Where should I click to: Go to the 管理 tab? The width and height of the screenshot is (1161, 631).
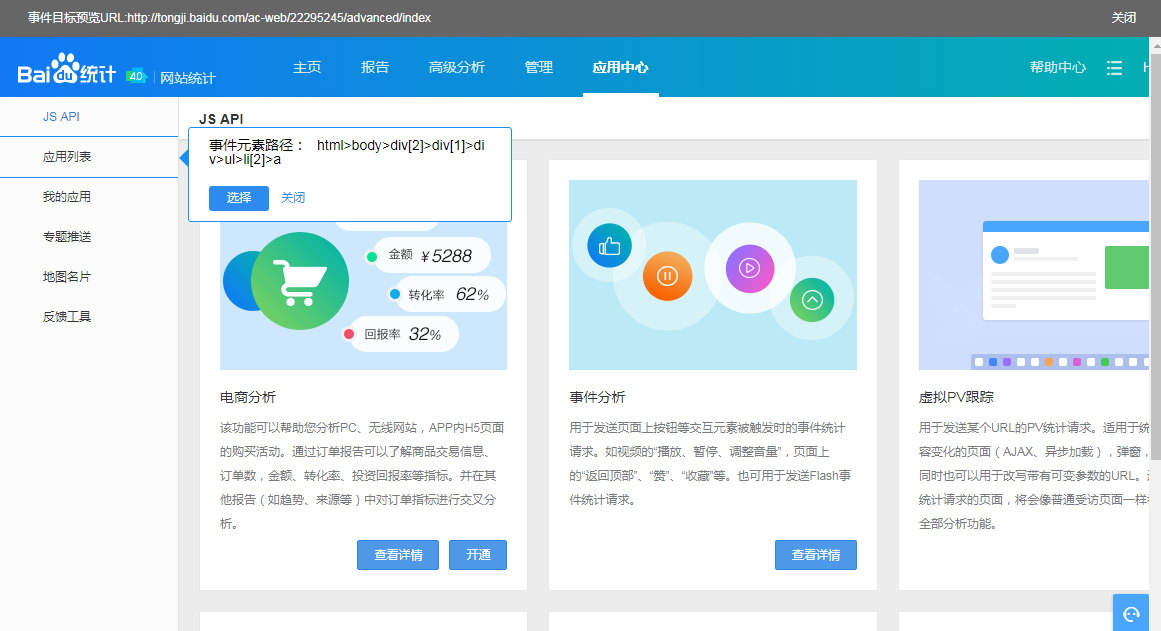(x=538, y=68)
